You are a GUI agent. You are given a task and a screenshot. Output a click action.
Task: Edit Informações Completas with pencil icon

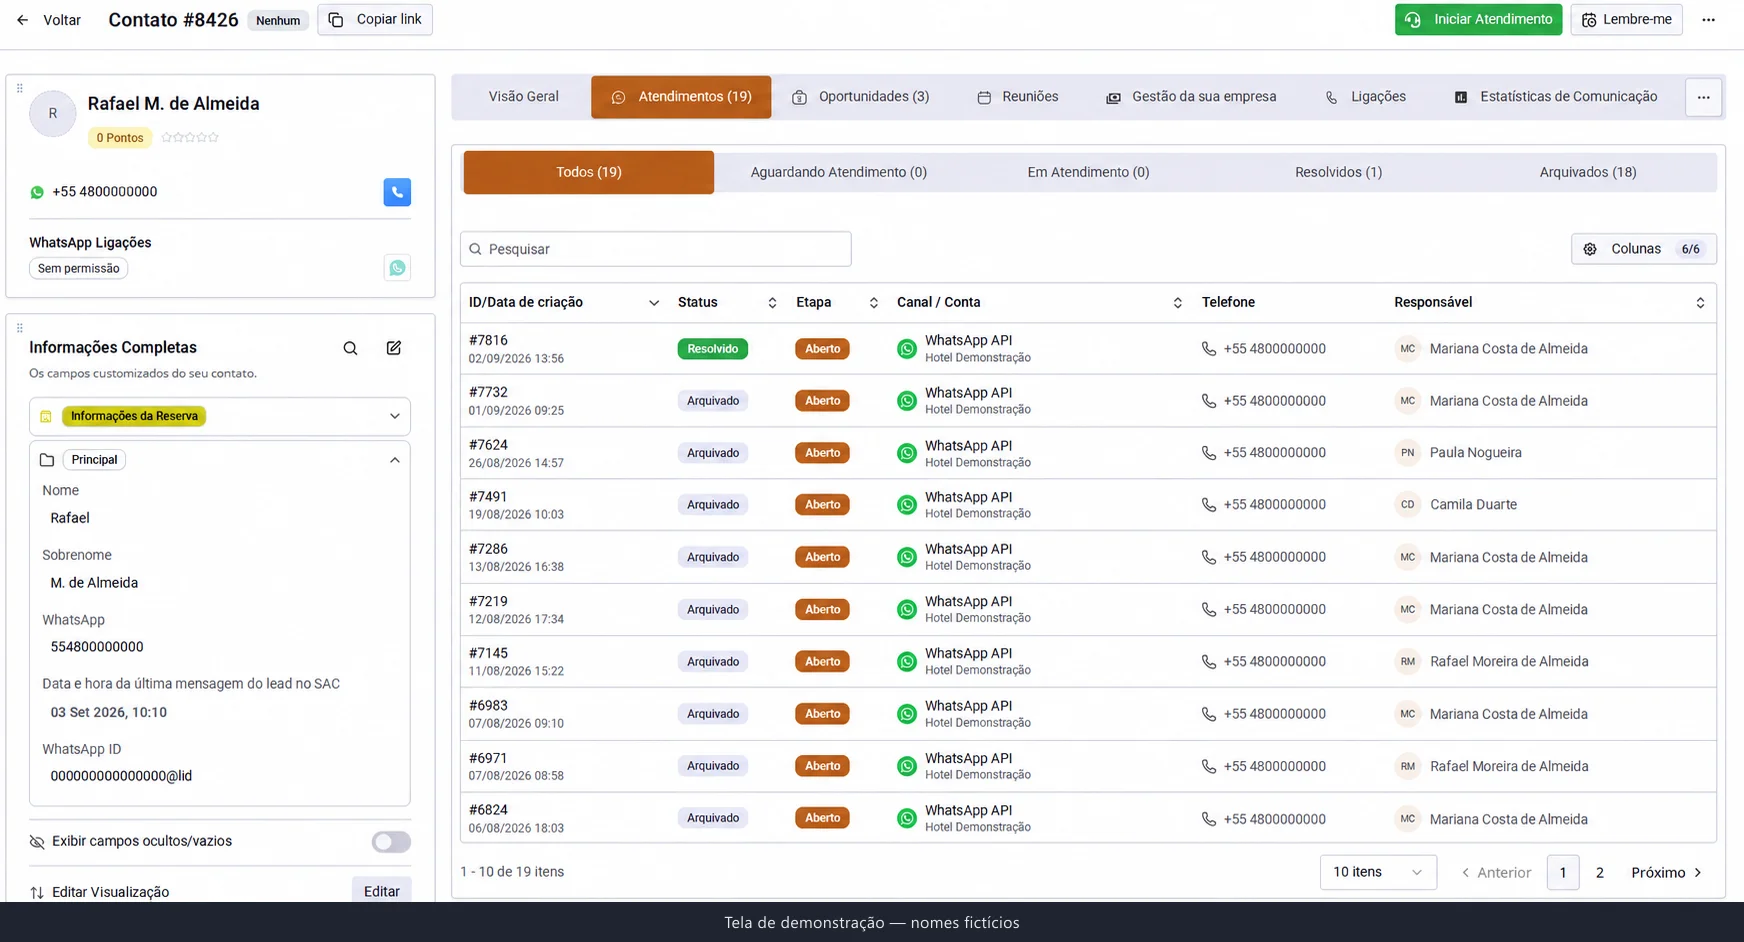tap(394, 348)
